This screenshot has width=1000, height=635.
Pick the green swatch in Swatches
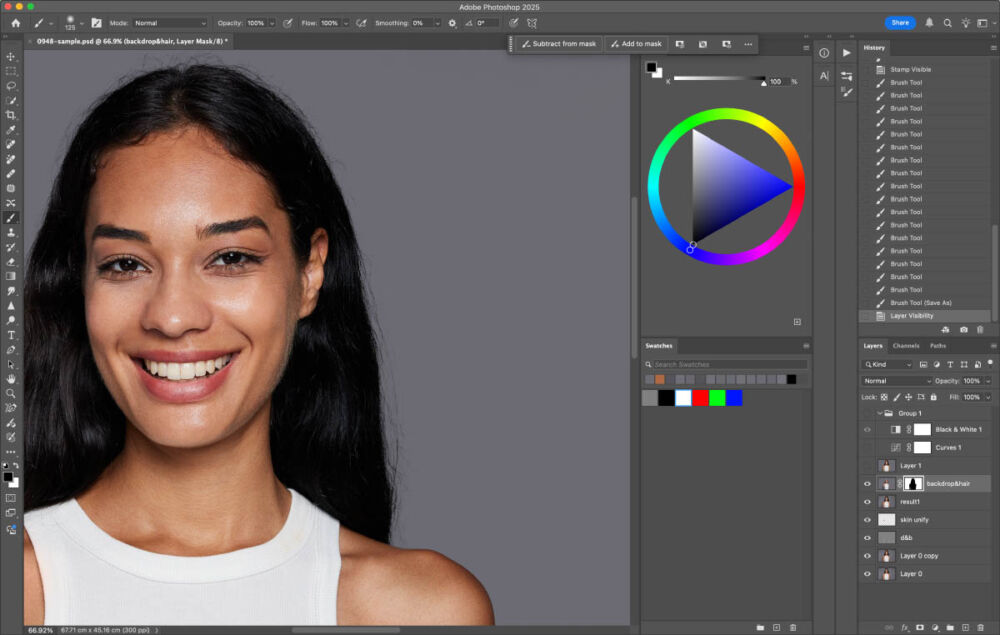pyautogui.click(x=718, y=398)
